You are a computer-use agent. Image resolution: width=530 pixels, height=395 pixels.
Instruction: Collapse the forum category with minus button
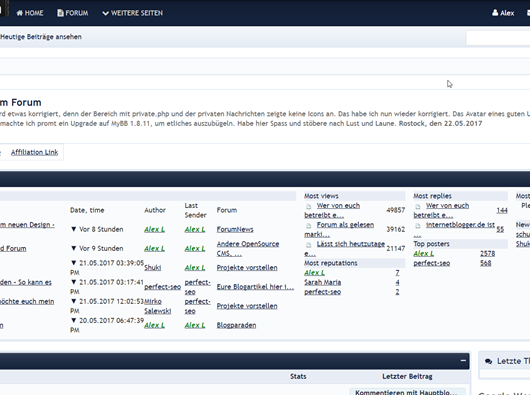(463, 361)
